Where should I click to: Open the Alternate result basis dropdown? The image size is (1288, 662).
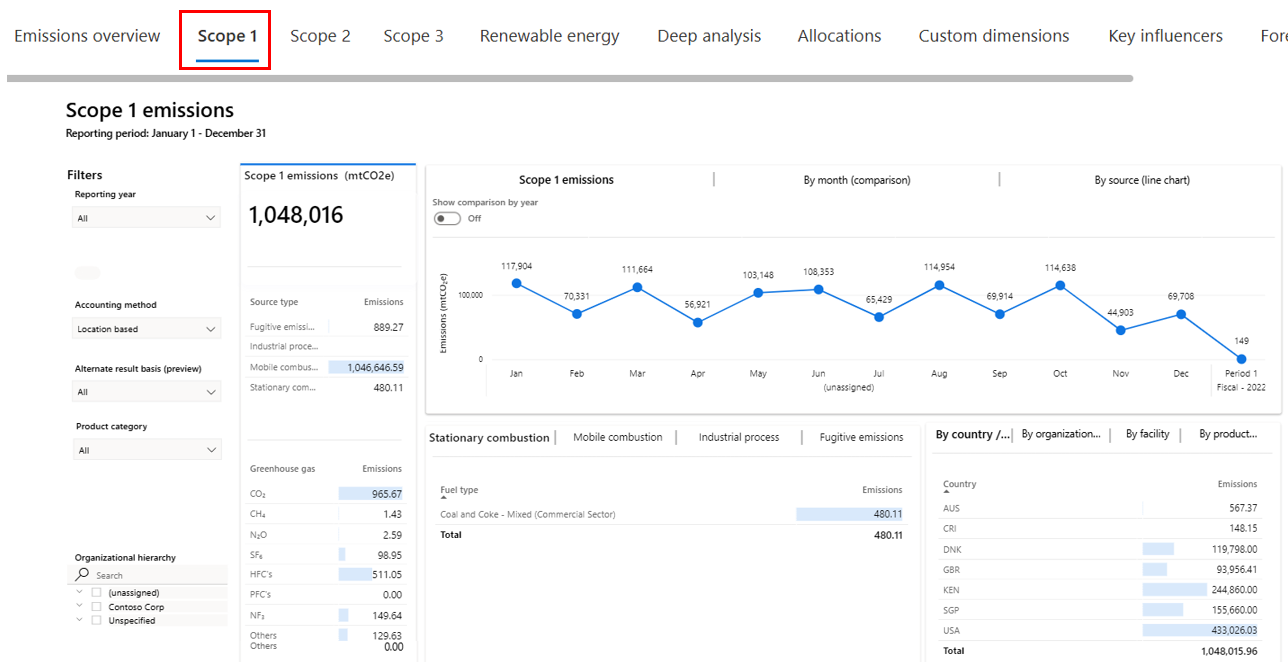pos(147,392)
